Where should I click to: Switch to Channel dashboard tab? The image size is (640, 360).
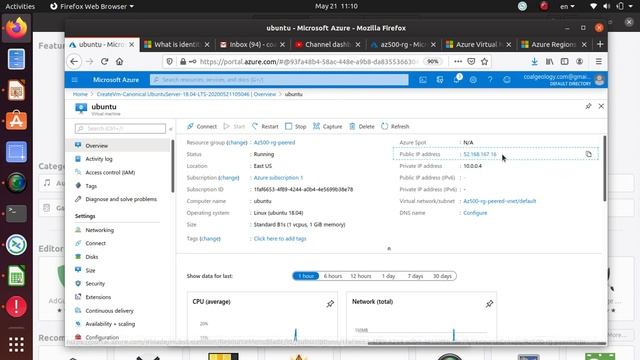327,44
